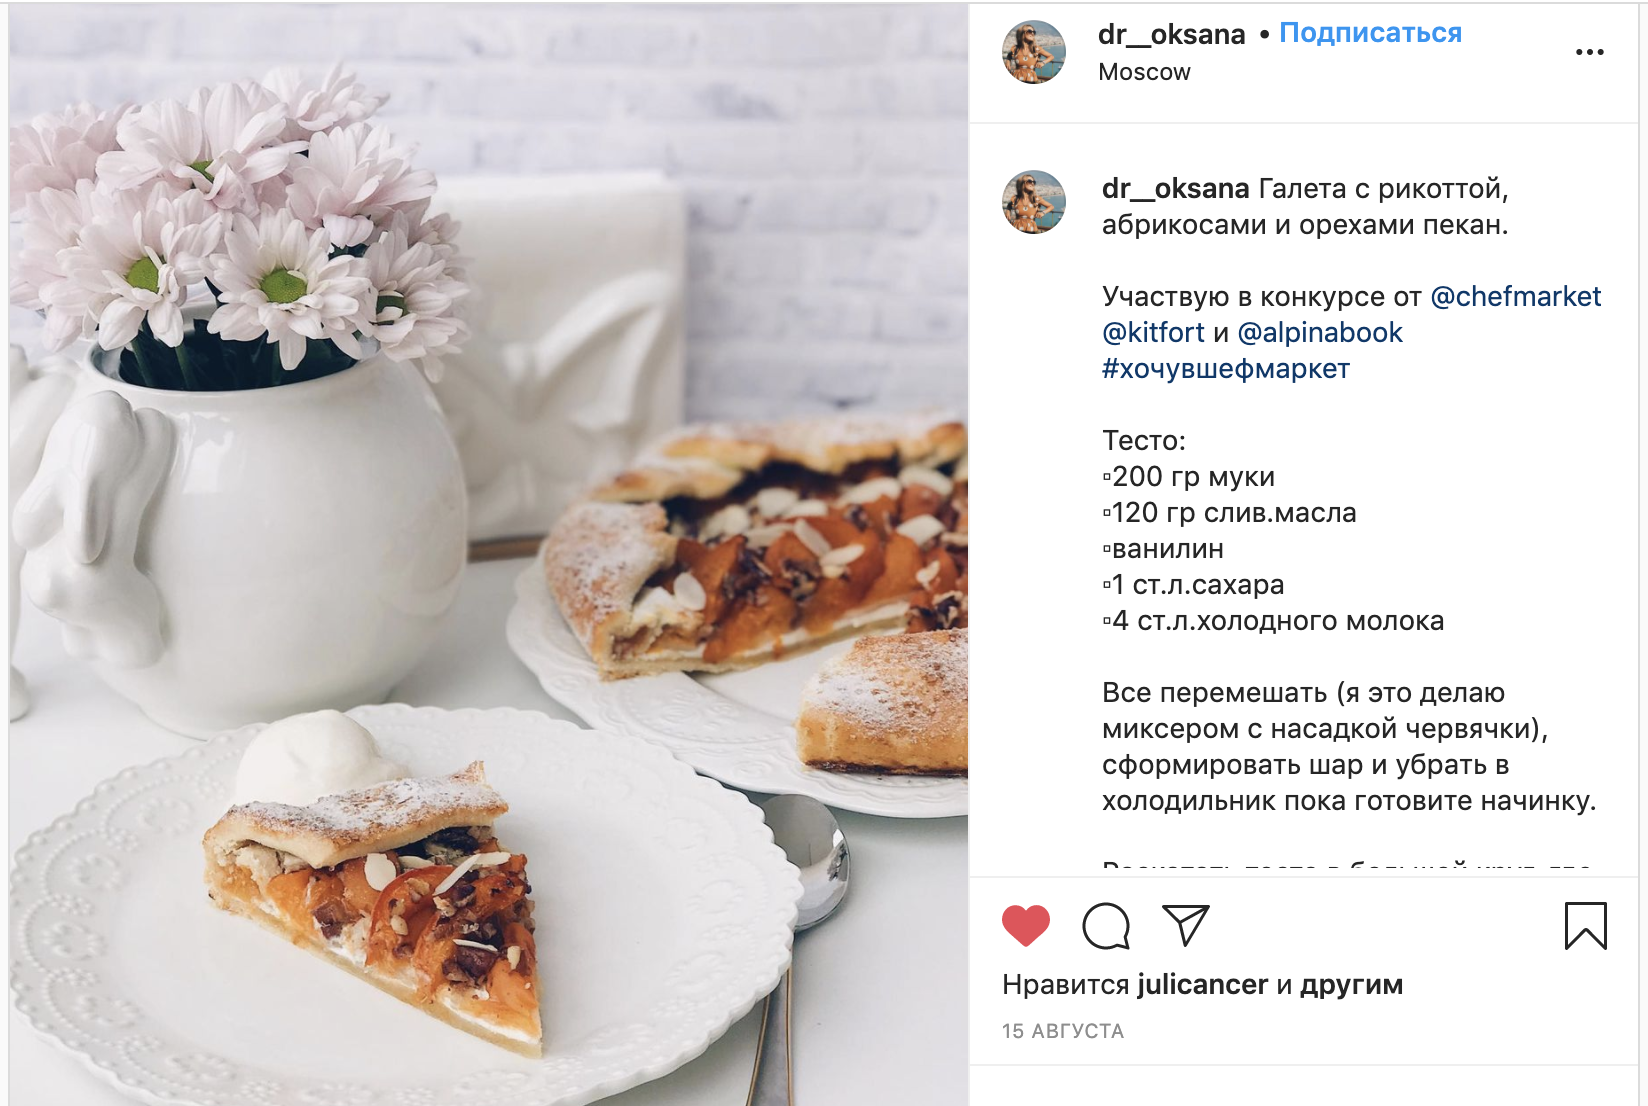Save the post with the bookmark icon
Viewport: 1648px width, 1106px height.
1585,925
